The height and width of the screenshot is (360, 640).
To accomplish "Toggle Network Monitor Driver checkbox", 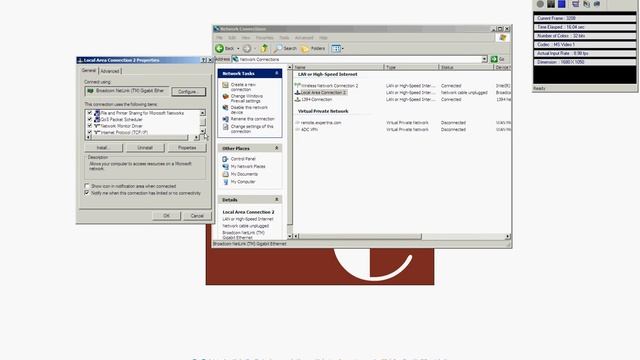I will coord(90,126).
